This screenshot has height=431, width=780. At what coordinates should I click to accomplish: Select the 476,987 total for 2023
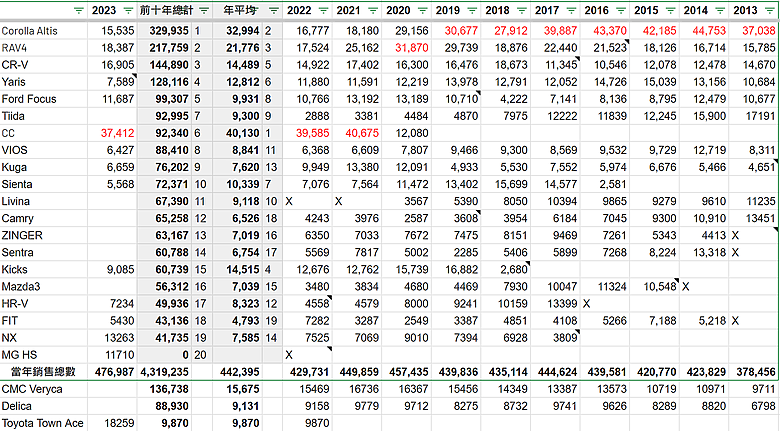(x=114, y=372)
